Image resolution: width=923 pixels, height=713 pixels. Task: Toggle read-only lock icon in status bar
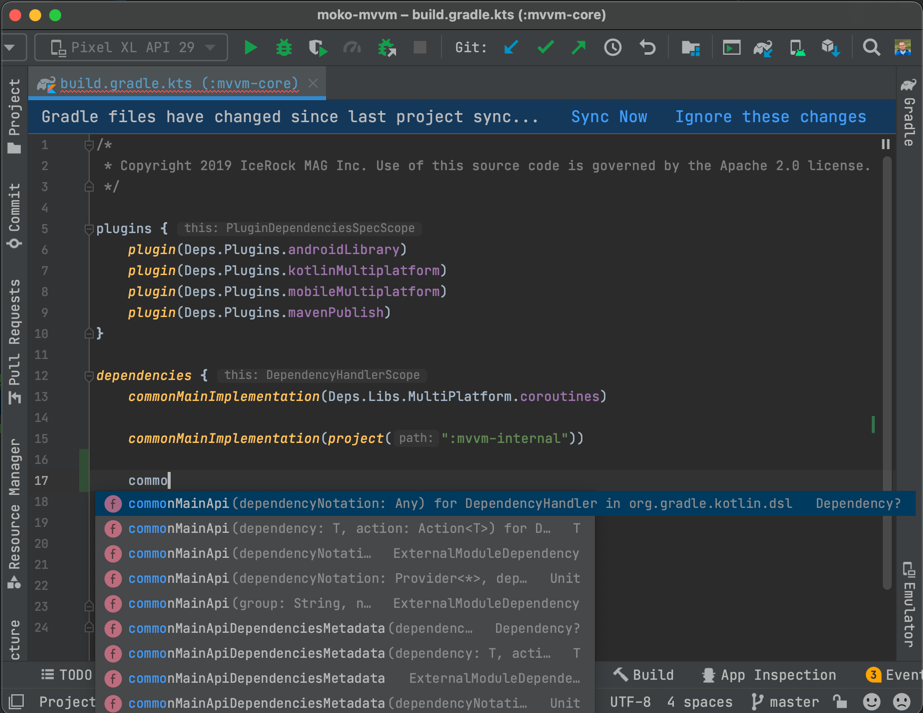pos(840,702)
